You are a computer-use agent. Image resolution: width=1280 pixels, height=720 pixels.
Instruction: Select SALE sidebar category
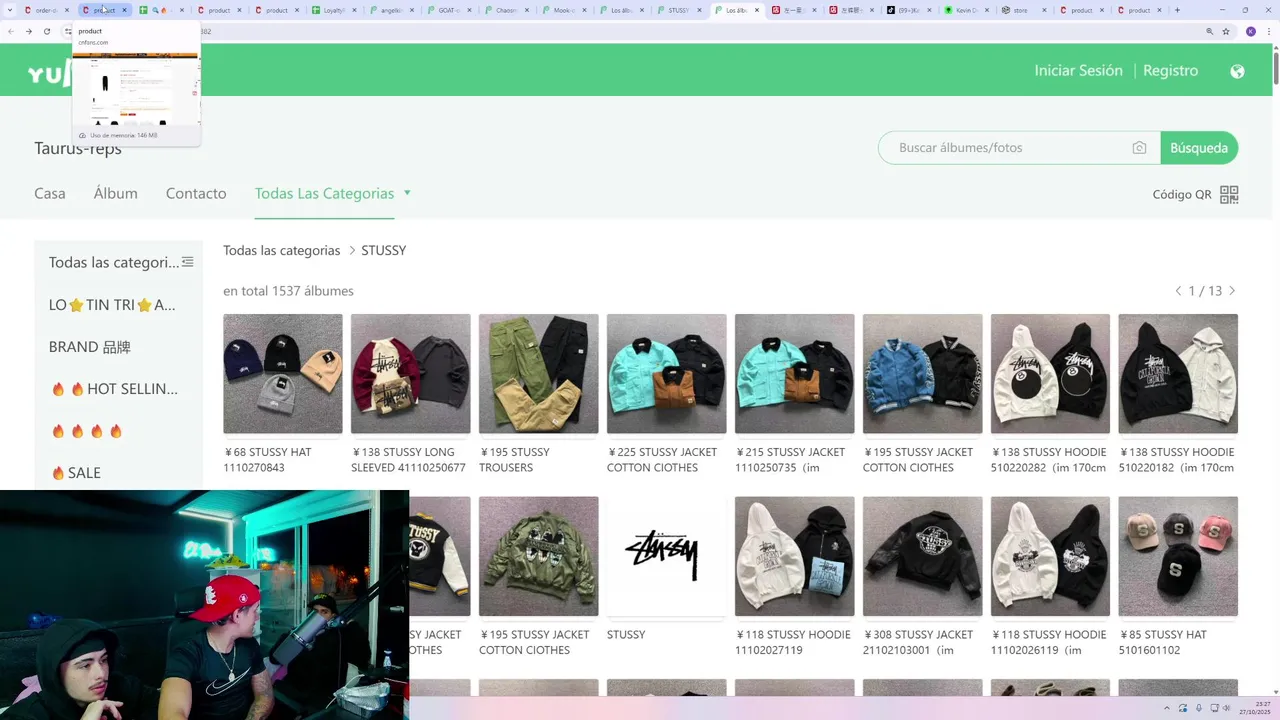[x=76, y=473]
